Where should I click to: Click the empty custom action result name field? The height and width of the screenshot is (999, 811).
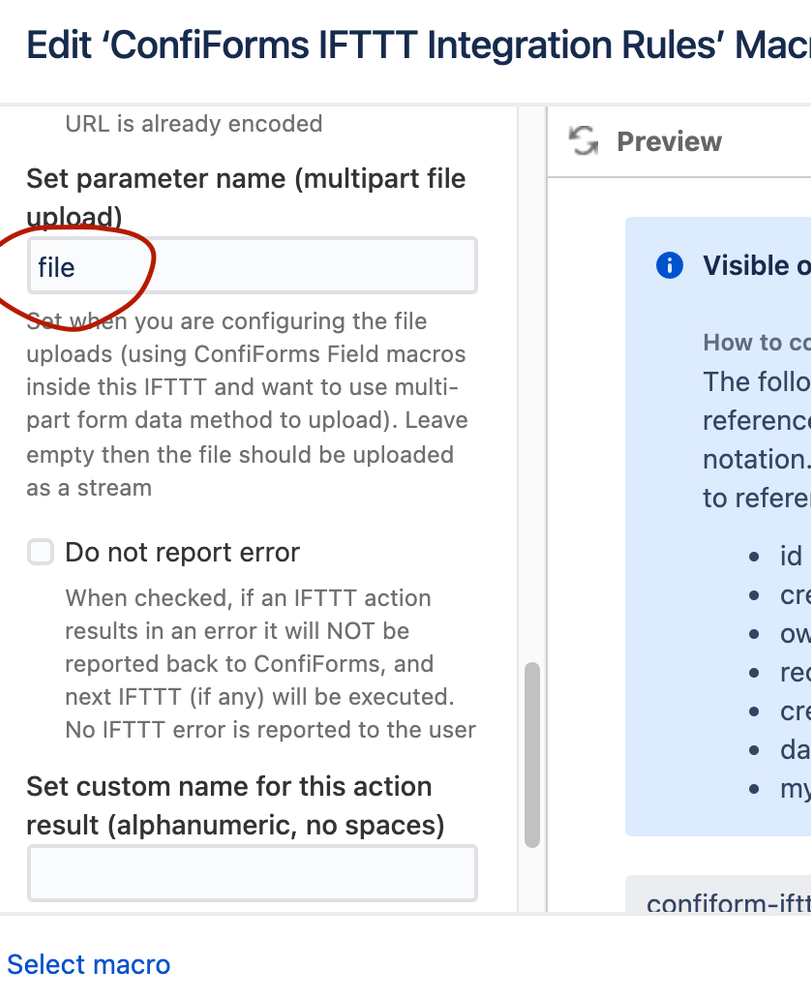(252, 873)
